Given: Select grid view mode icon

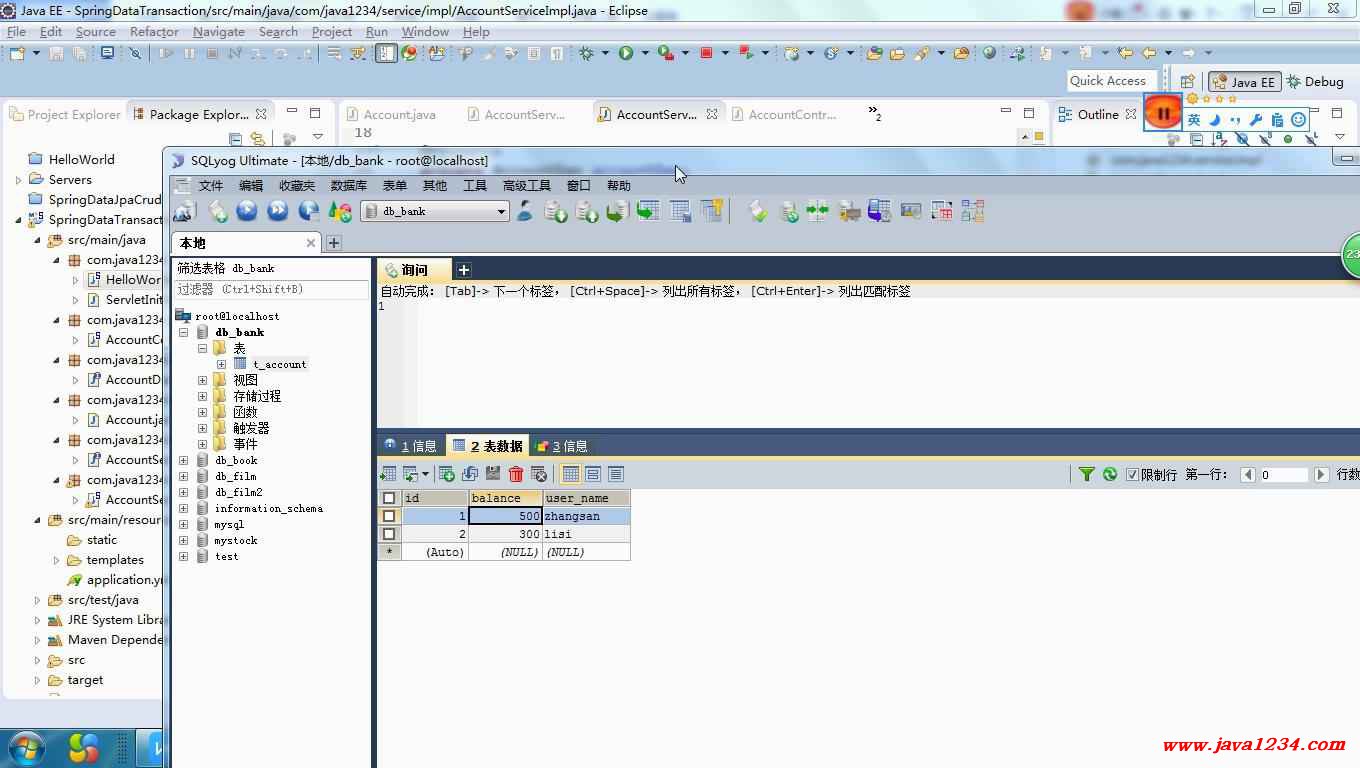Looking at the screenshot, I should click(x=570, y=474).
